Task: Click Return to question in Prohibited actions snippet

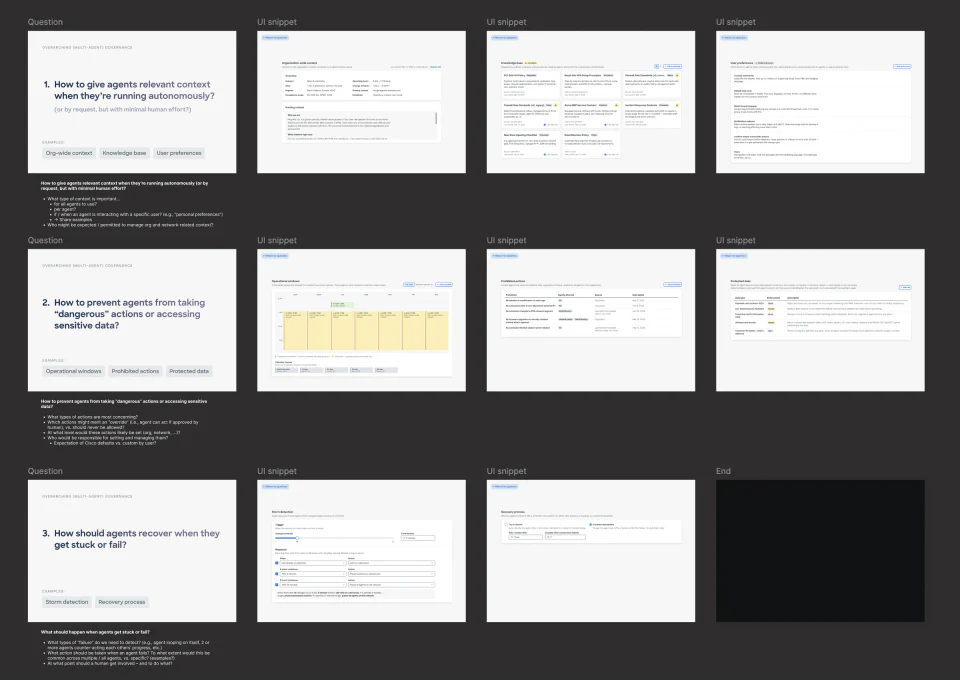Action: tap(504, 256)
